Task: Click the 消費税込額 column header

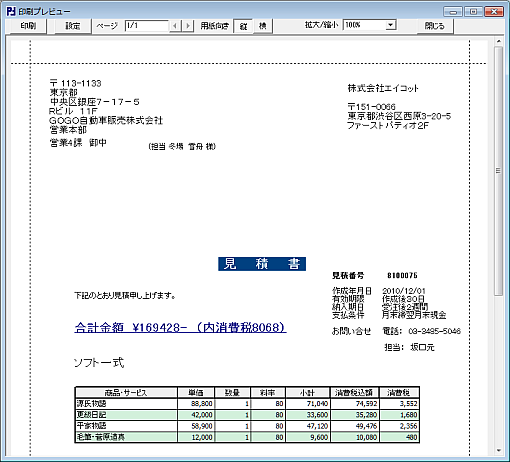Action: click(x=355, y=393)
